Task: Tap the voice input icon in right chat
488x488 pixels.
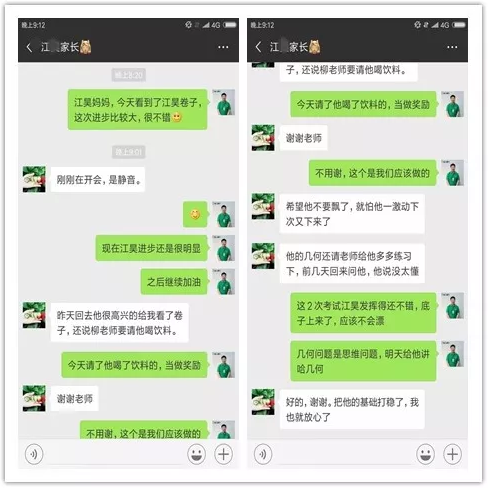Action: pyautogui.click(x=263, y=454)
